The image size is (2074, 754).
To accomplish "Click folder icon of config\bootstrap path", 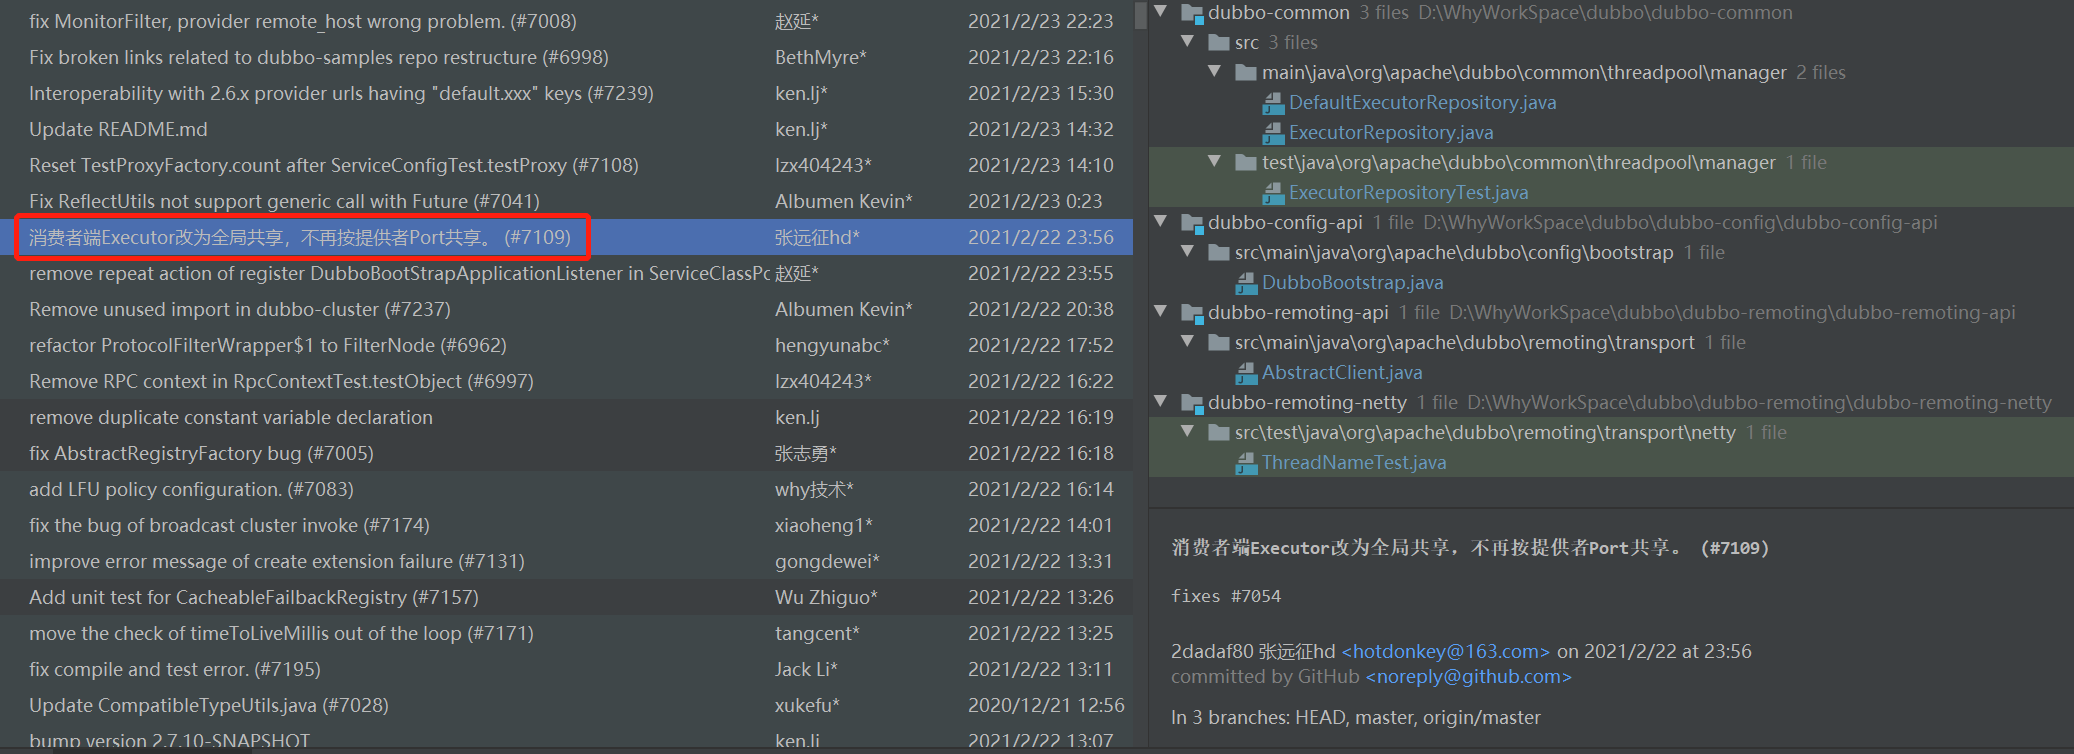I will 1219,253.
